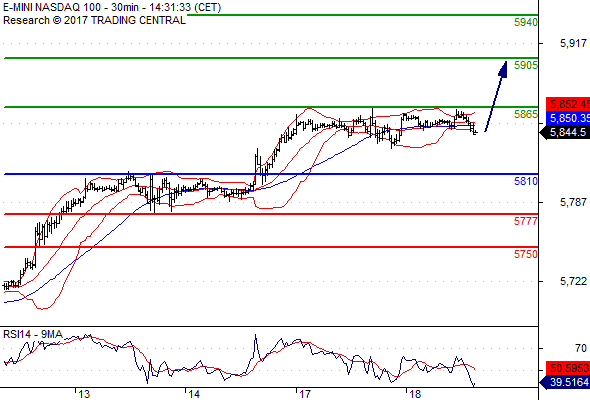Click the 'RSI14 - 9MA' indicator label
The height and width of the screenshot is (400, 590).
tap(33, 334)
